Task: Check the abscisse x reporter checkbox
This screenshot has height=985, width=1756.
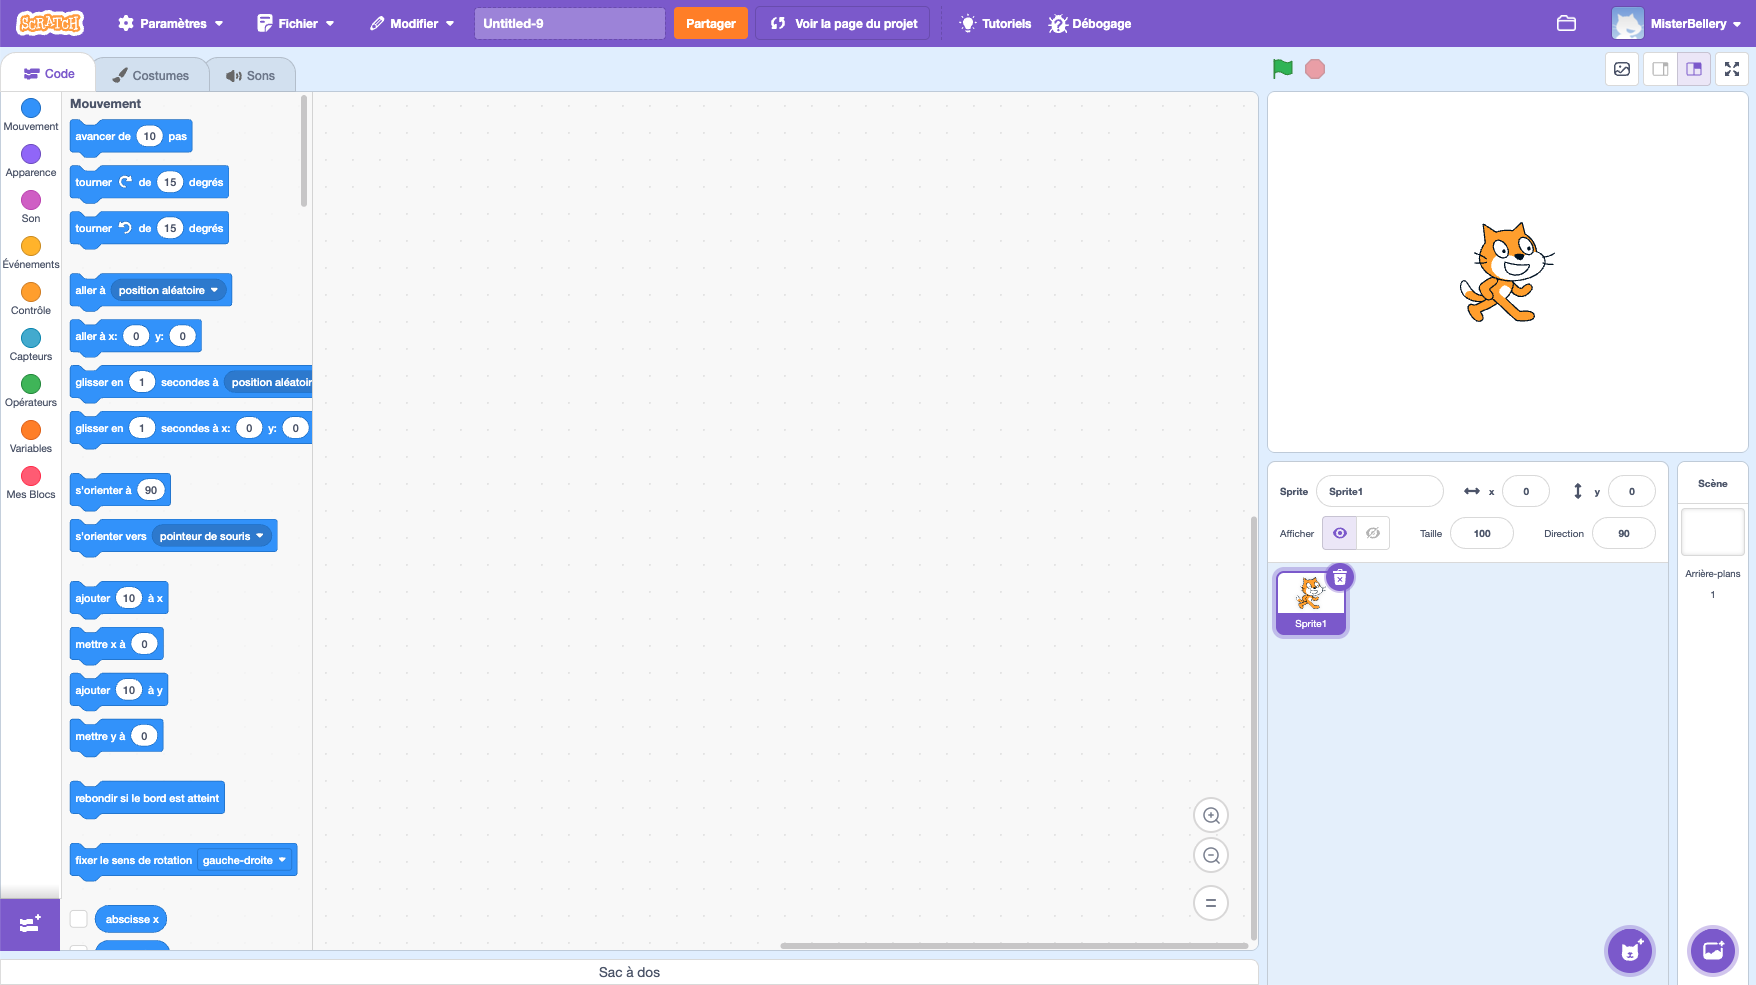Action: coord(79,919)
